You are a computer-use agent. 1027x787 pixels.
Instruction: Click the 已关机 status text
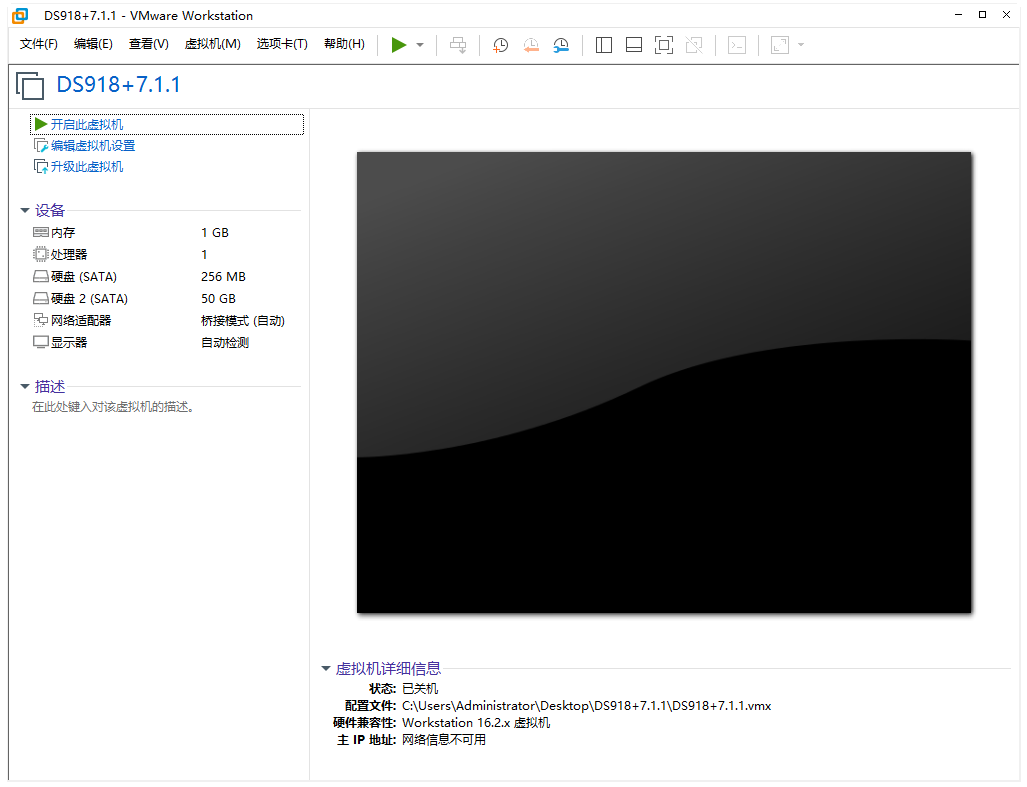pos(420,689)
